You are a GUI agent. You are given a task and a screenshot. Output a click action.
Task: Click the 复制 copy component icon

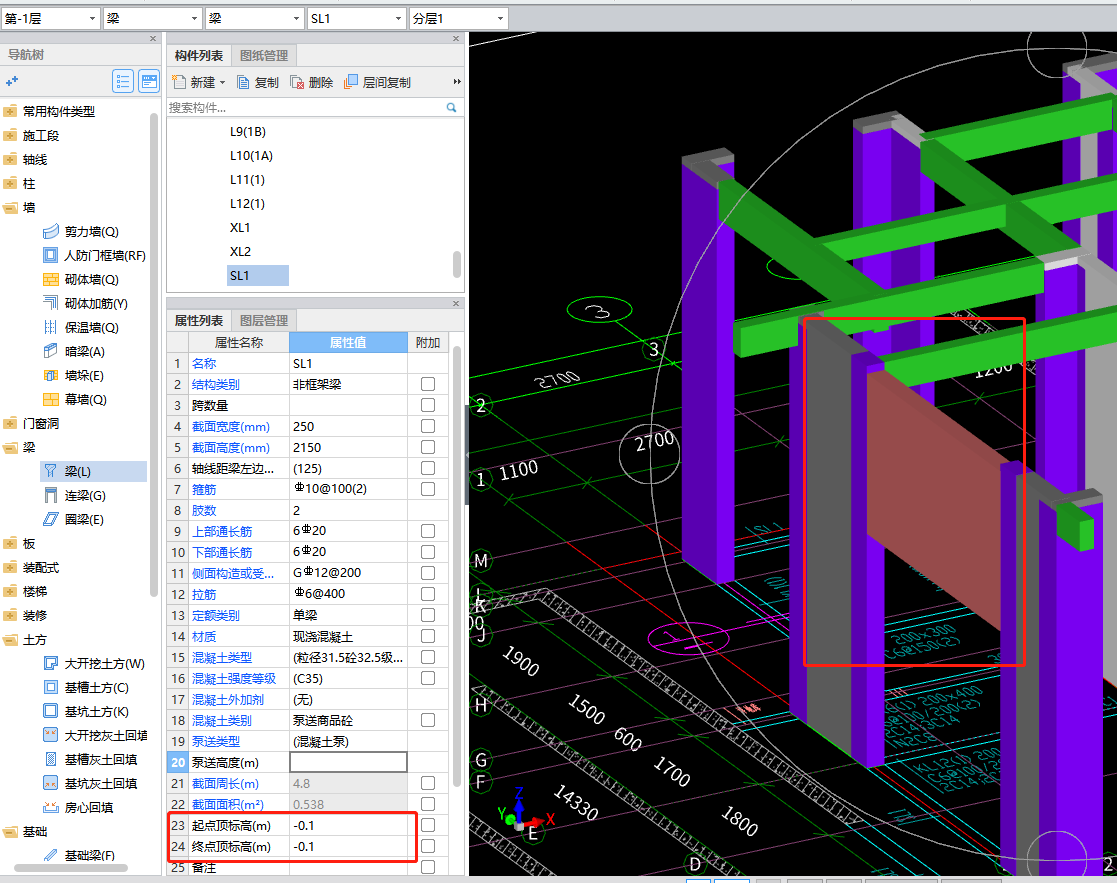pos(243,83)
